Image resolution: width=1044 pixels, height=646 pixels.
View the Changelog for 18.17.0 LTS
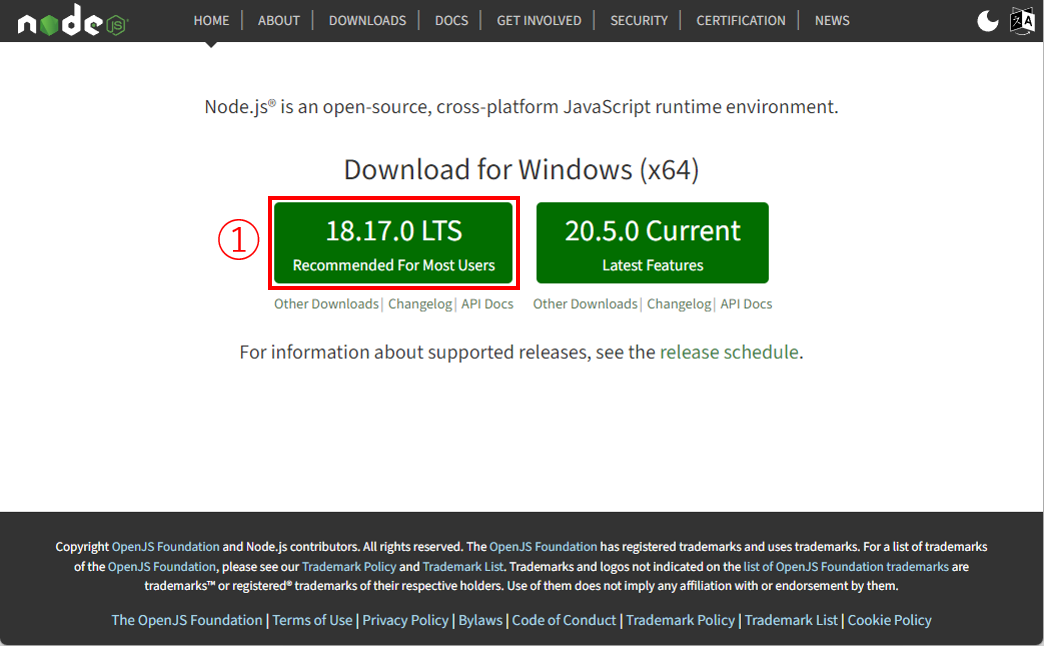(x=420, y=304)
